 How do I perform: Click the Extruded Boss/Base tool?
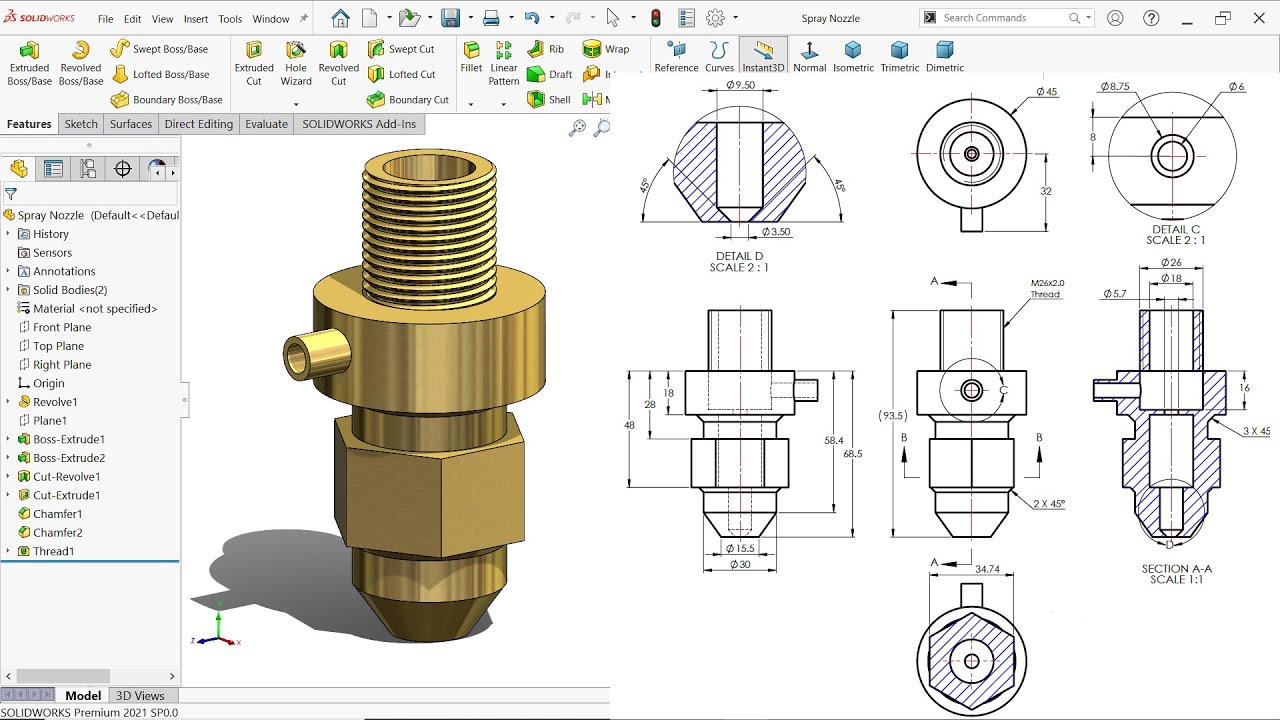coord(29,64)
